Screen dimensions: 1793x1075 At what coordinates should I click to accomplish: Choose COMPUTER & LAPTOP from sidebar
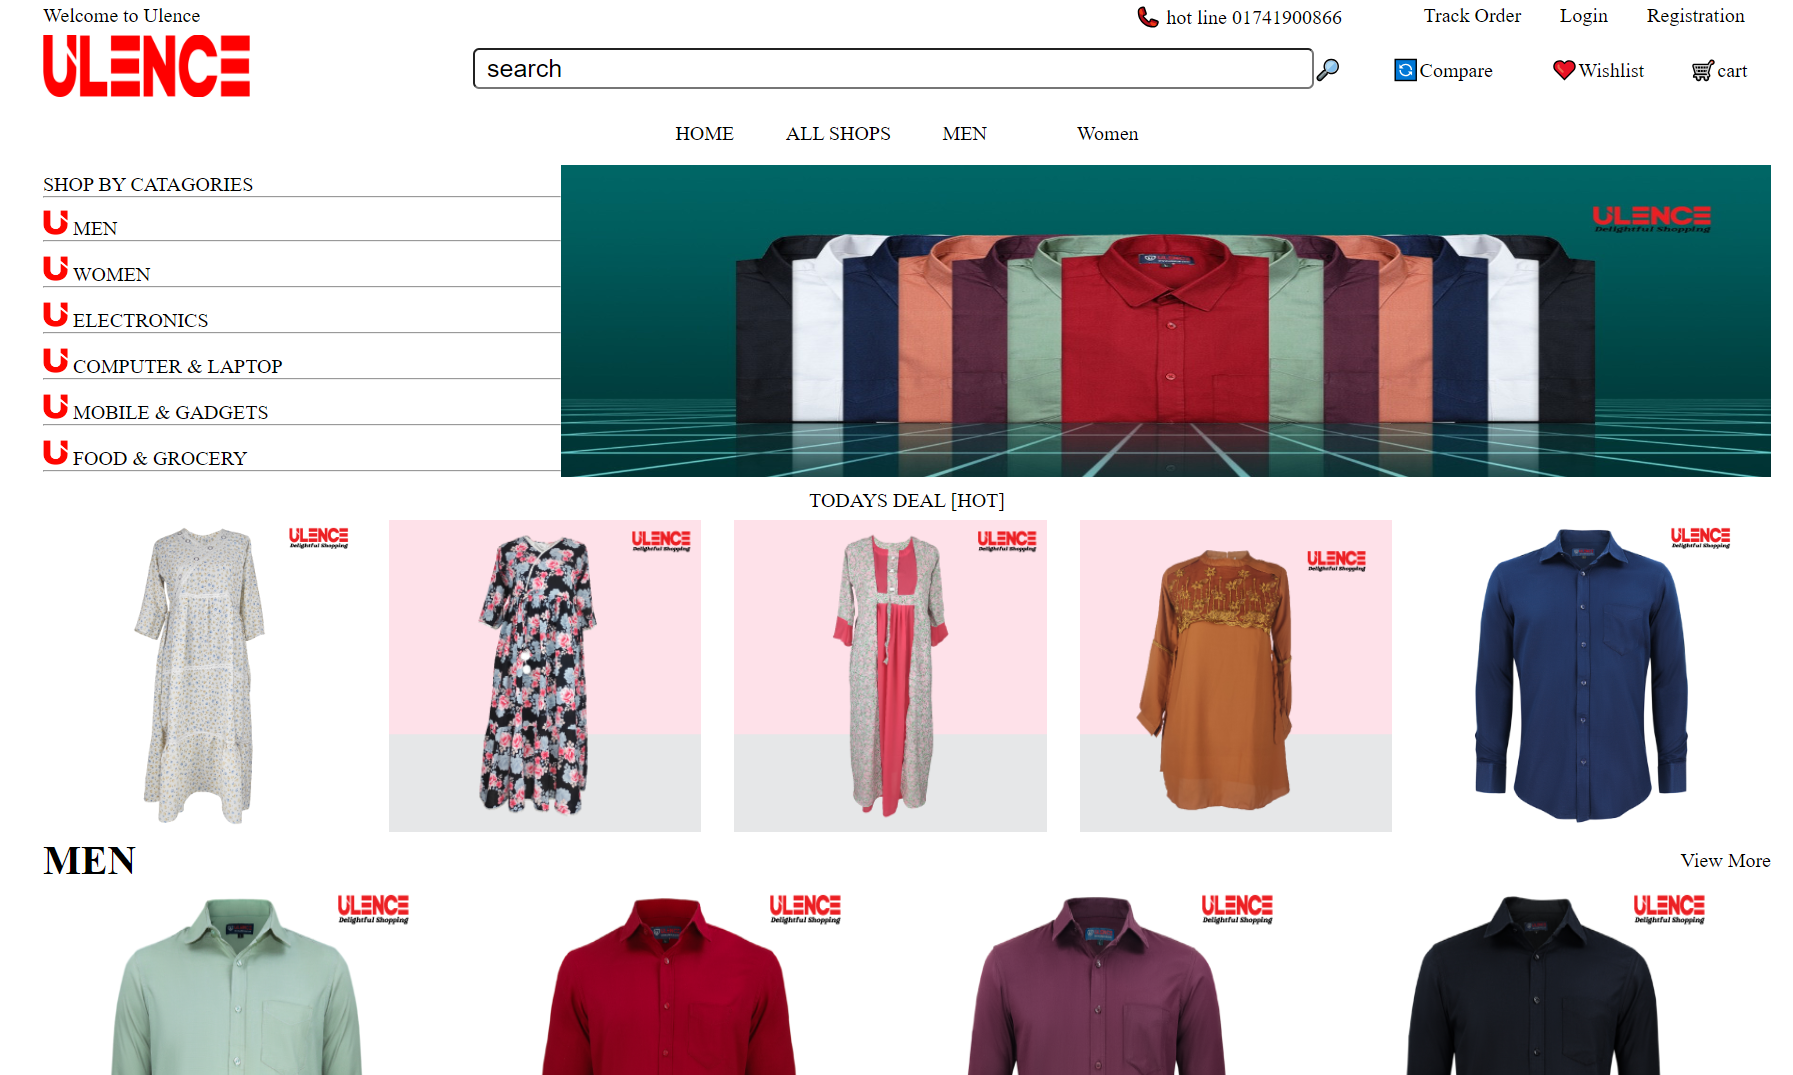tap(178, 367)
